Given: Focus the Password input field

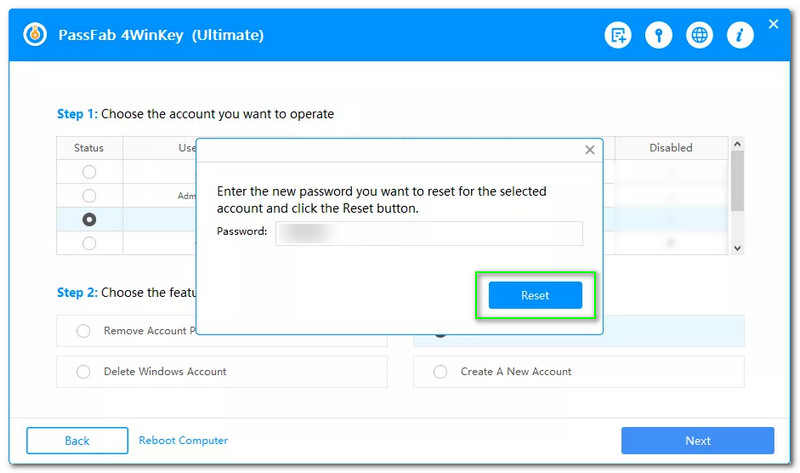Looking at the screenshot, I should tap(428, 233).
